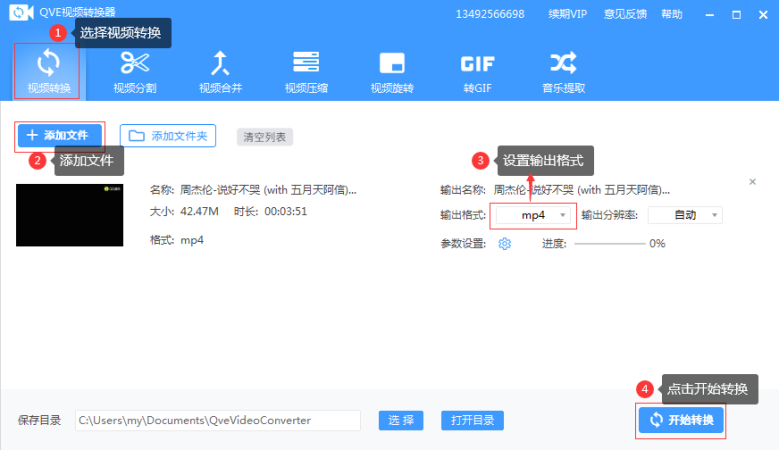Open the 视频分割 scissors tool
This screenshot has height=450, width=779.
[x=135, y=72]
